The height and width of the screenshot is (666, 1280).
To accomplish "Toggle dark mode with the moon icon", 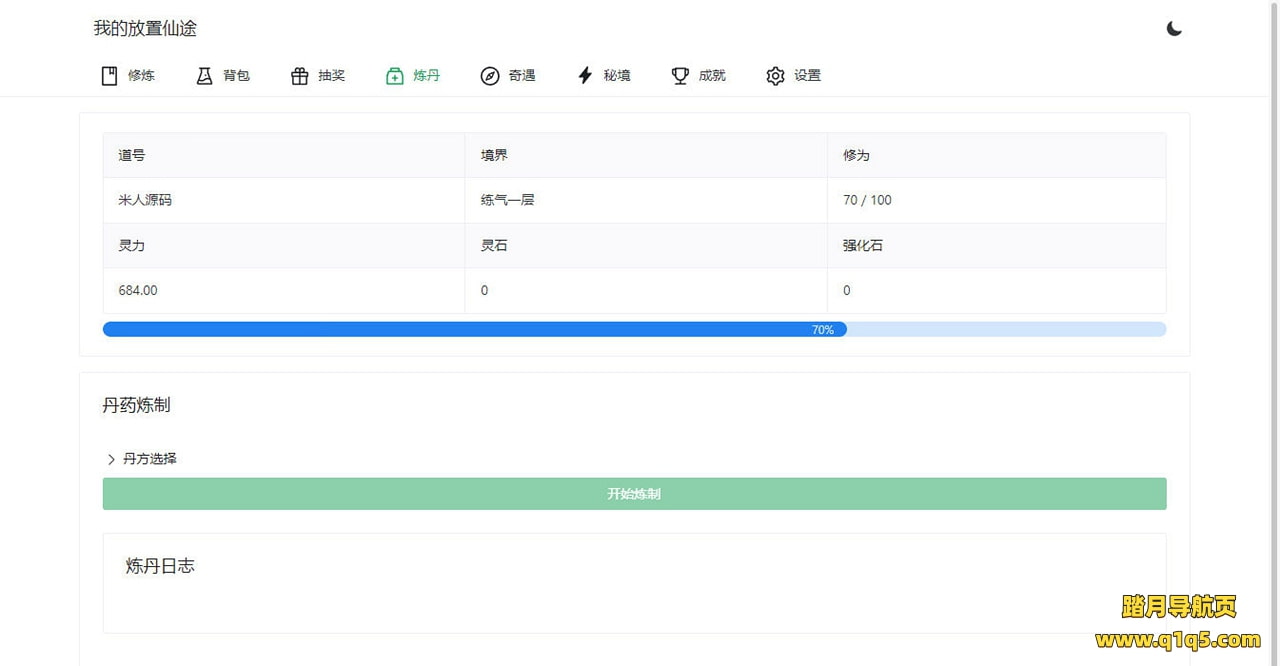I will click(x=1174, y=29).
